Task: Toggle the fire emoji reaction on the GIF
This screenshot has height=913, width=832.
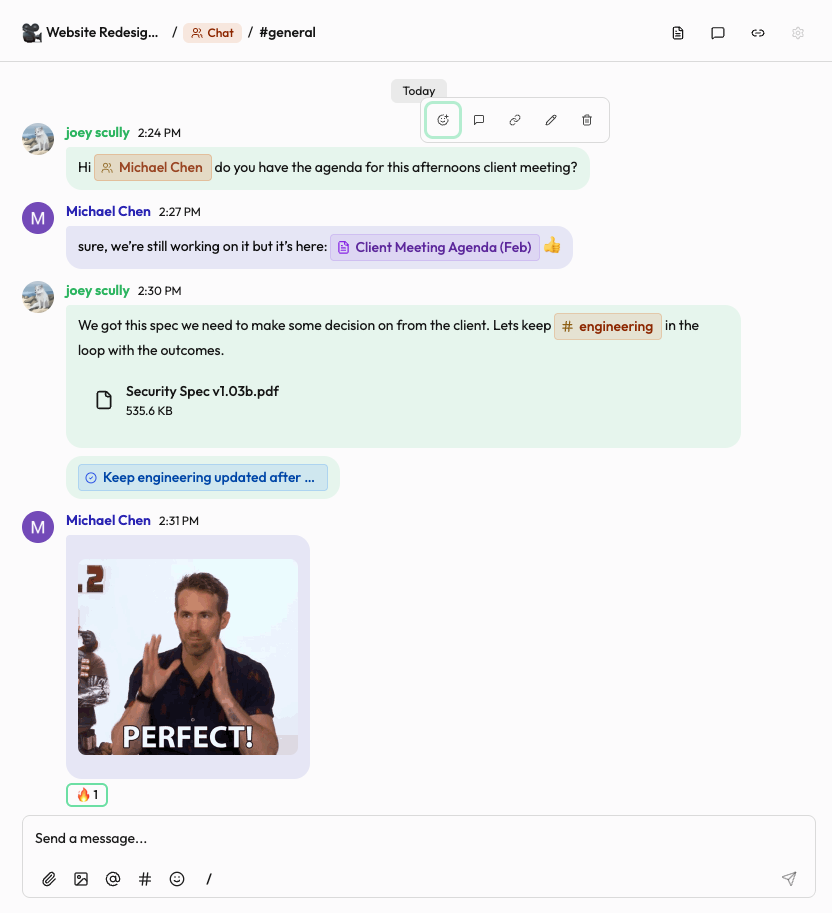Action: (86, 794)
